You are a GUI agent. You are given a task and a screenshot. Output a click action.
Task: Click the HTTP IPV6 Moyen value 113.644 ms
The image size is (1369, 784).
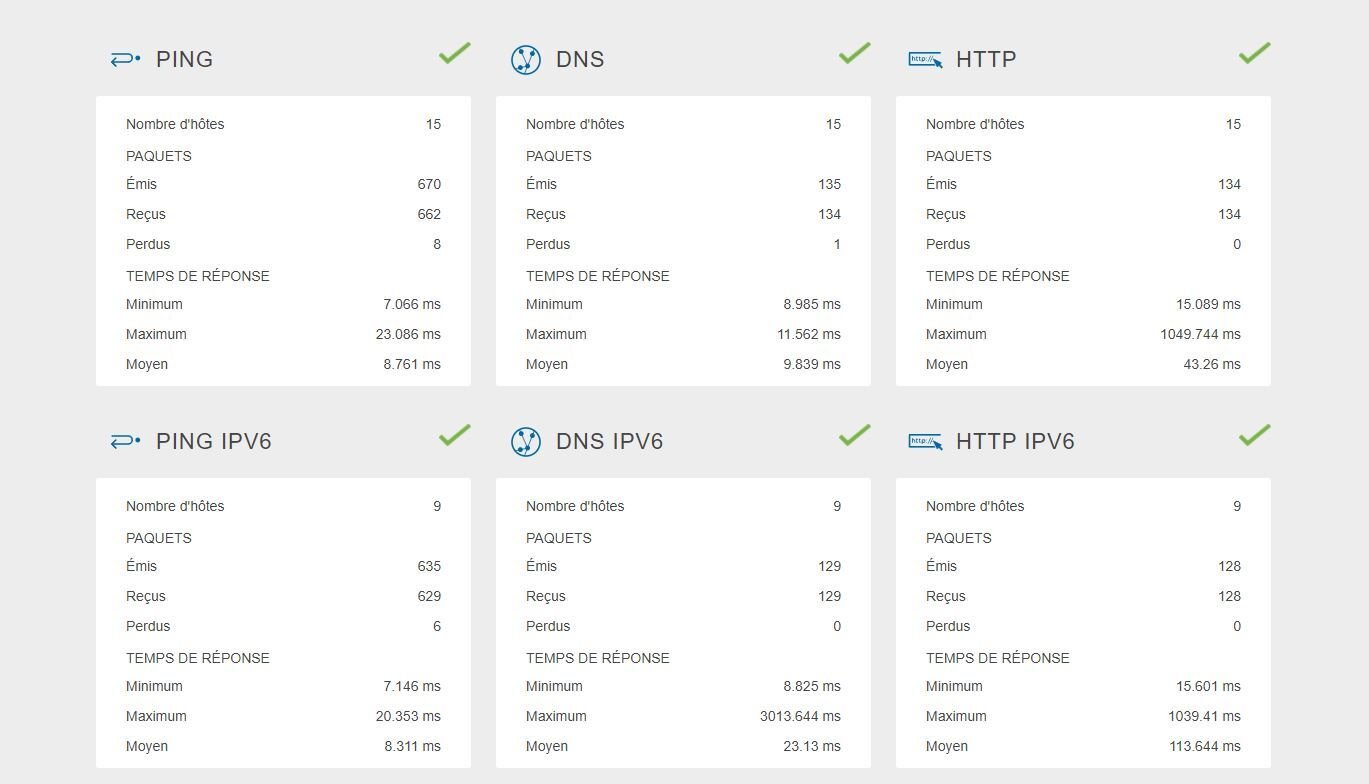pos(1205,746)
